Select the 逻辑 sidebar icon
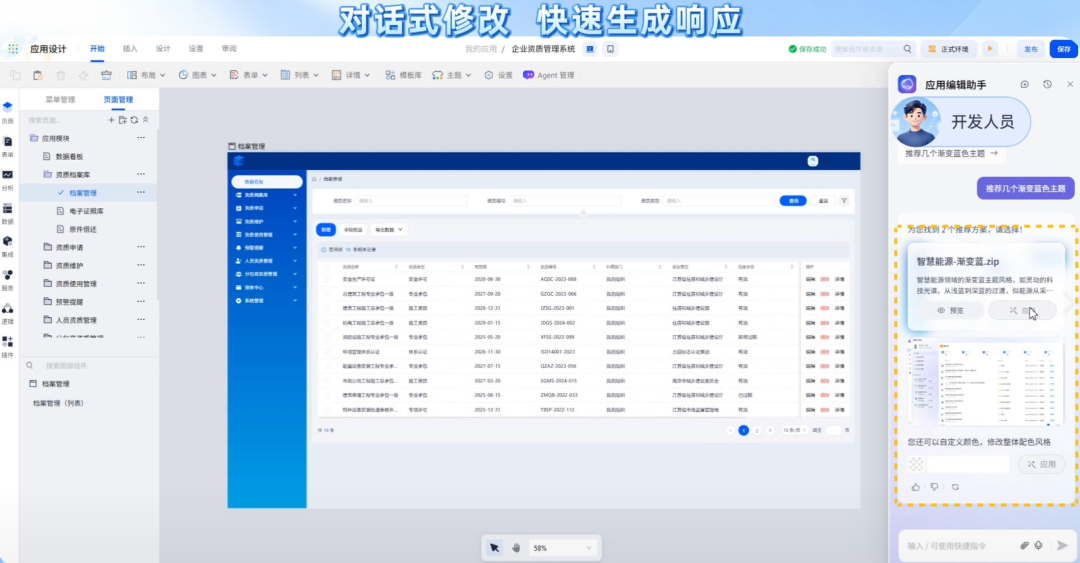 click(x=8, y=313)
